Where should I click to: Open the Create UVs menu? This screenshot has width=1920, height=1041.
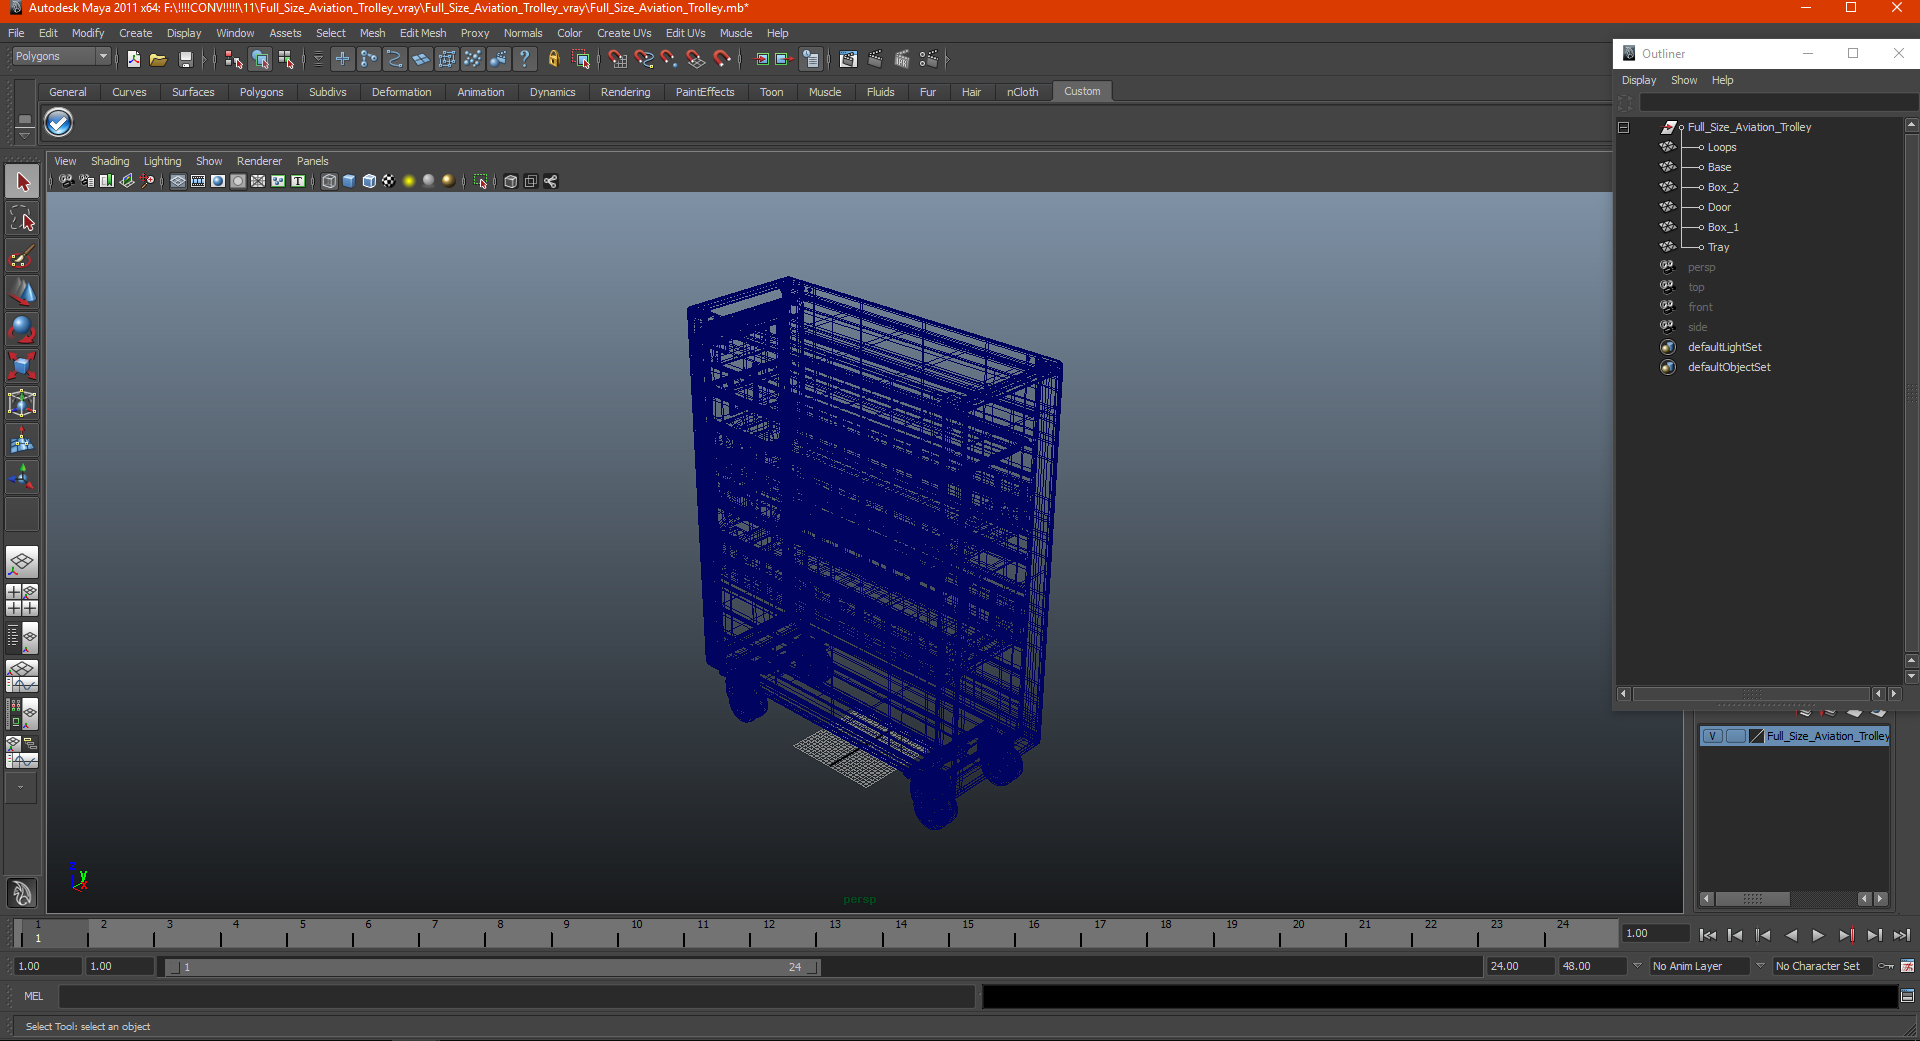coord(624,33)
